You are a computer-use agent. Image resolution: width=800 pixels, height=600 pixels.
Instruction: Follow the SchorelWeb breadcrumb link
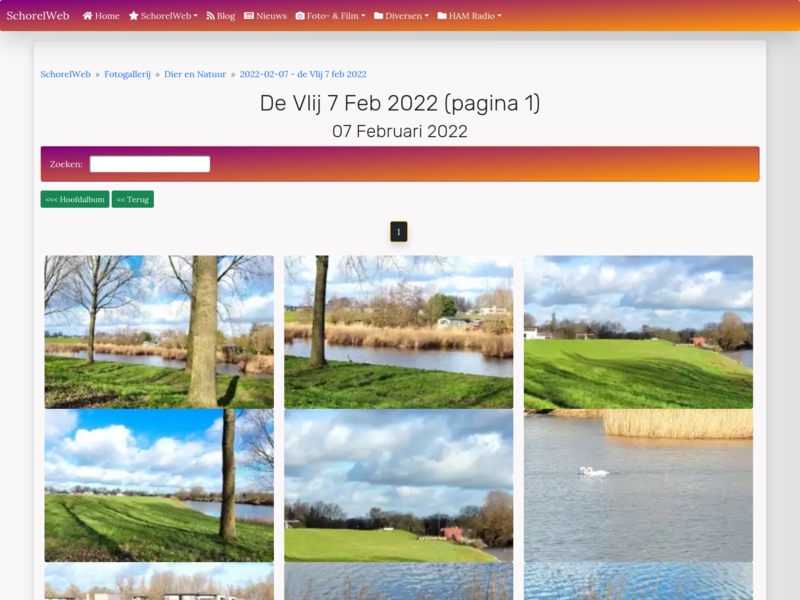point(65,74)
